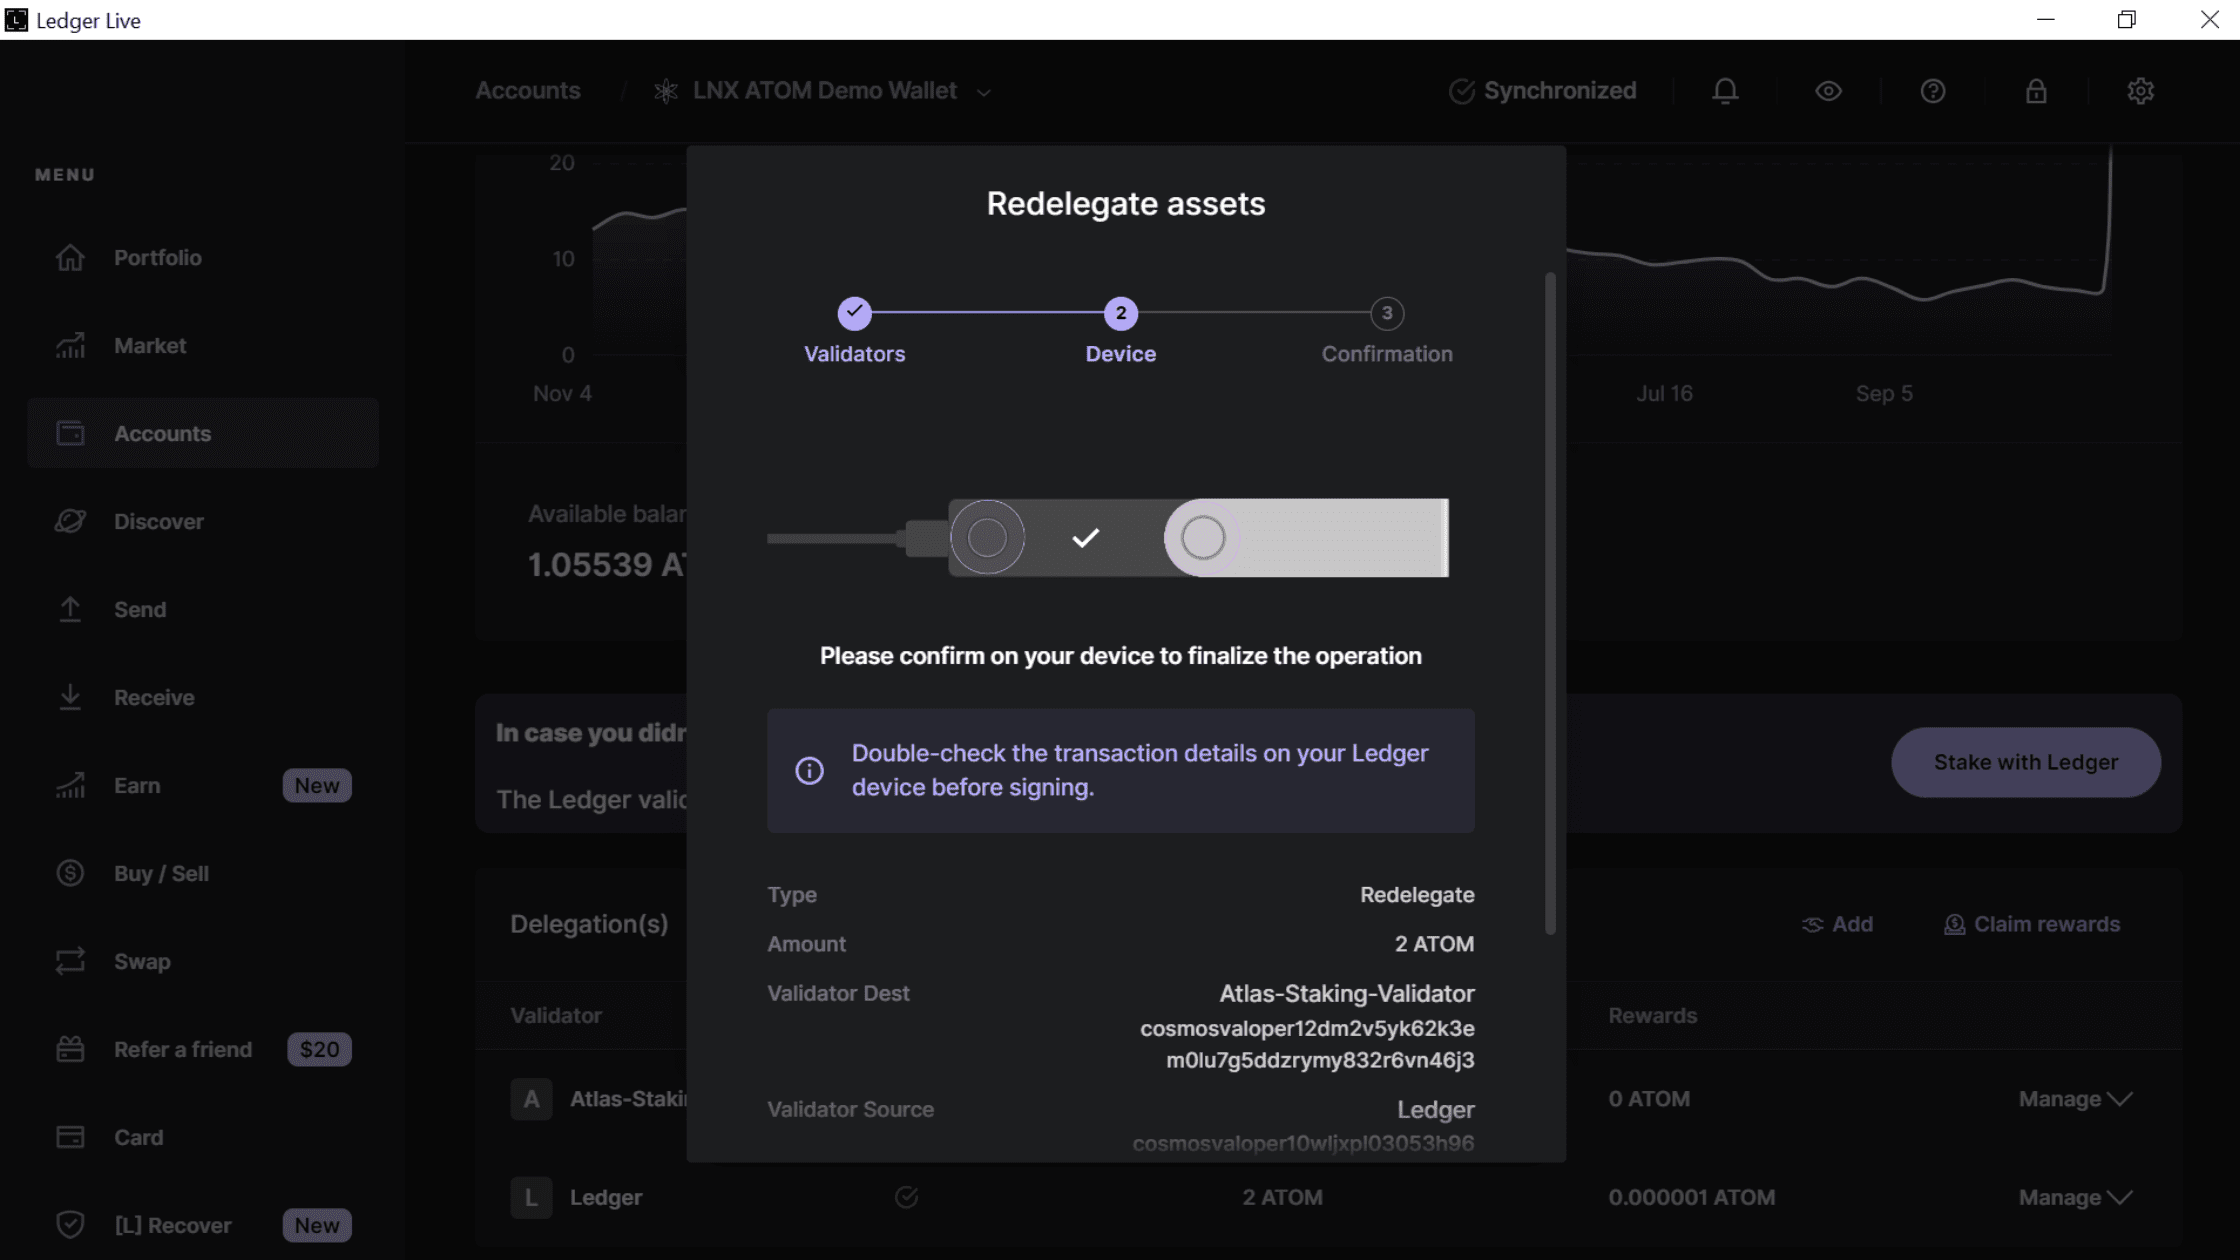Click the Synchronized status indicator

(x=1543, y=91)
